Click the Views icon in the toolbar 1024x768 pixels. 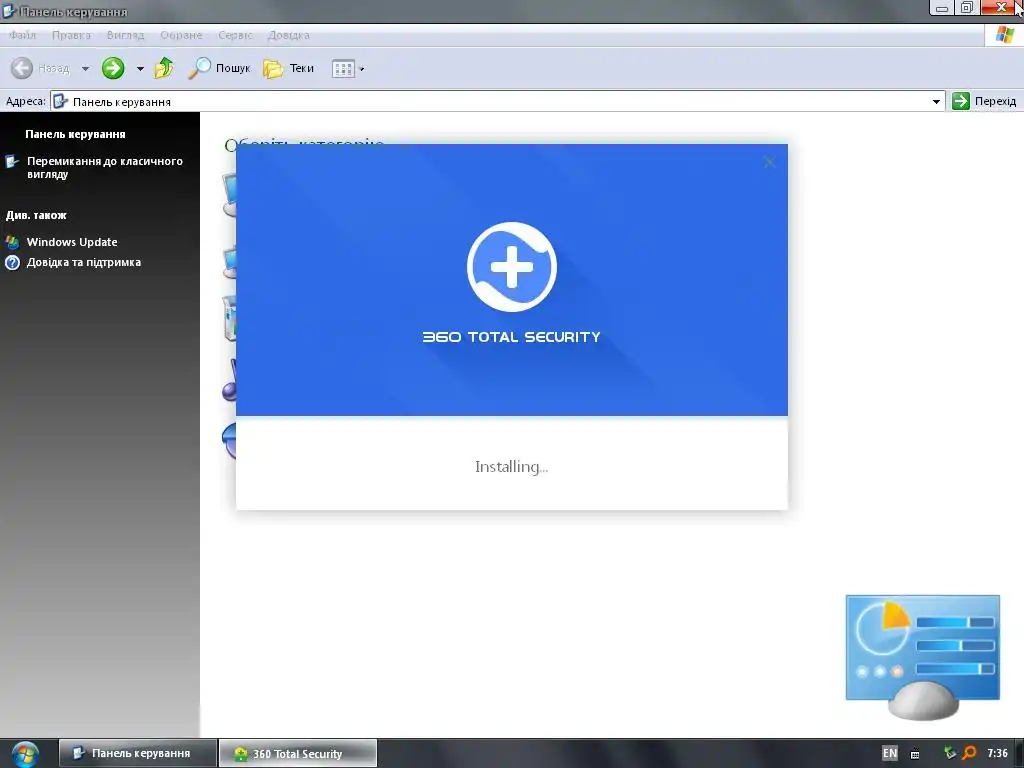343,69
